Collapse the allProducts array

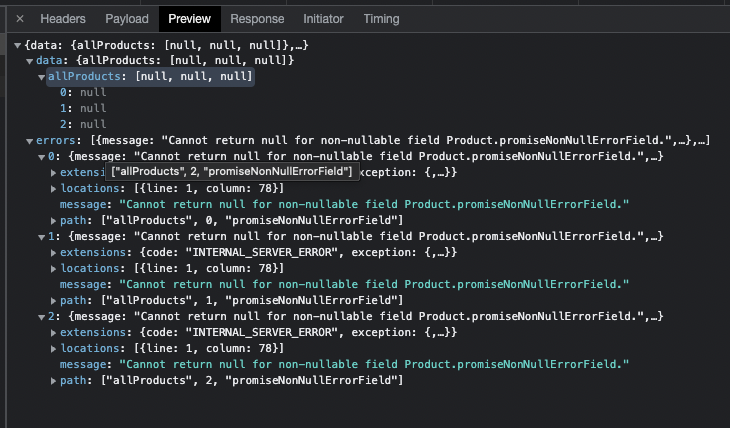(41, 77)
